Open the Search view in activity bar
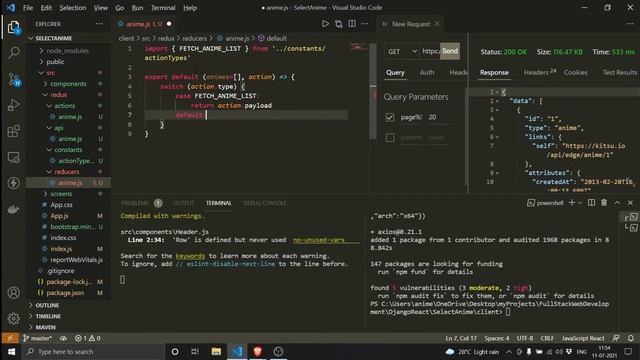The width and height of the screenshot is (640, 360). [13, 53]
